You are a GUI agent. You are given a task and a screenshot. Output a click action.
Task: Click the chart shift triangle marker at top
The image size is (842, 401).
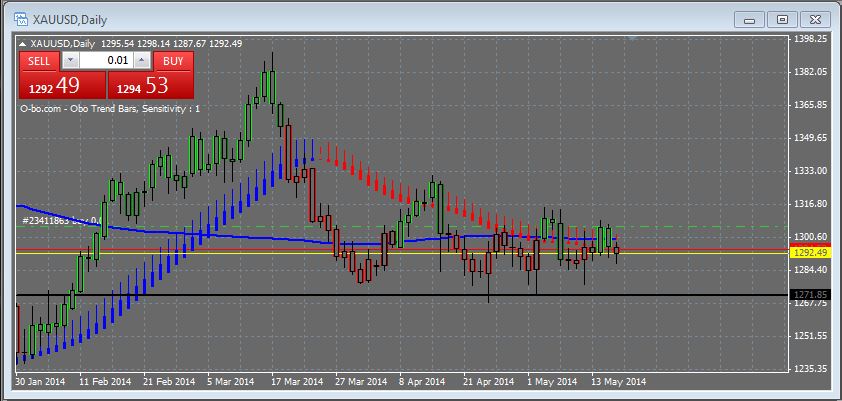[632, 39]
